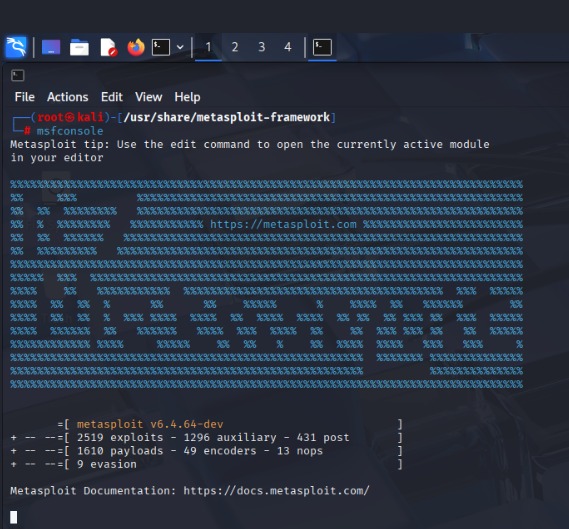Click the msfconsole command text
The height and width of the screenshot is (529, 569).
[x=70, y=131]
